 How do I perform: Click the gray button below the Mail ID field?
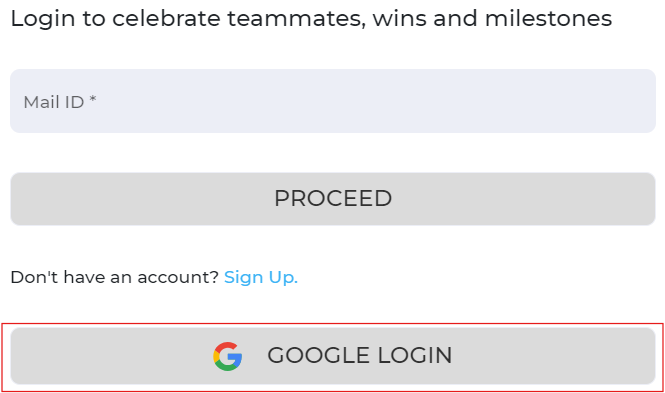[333, 198]
